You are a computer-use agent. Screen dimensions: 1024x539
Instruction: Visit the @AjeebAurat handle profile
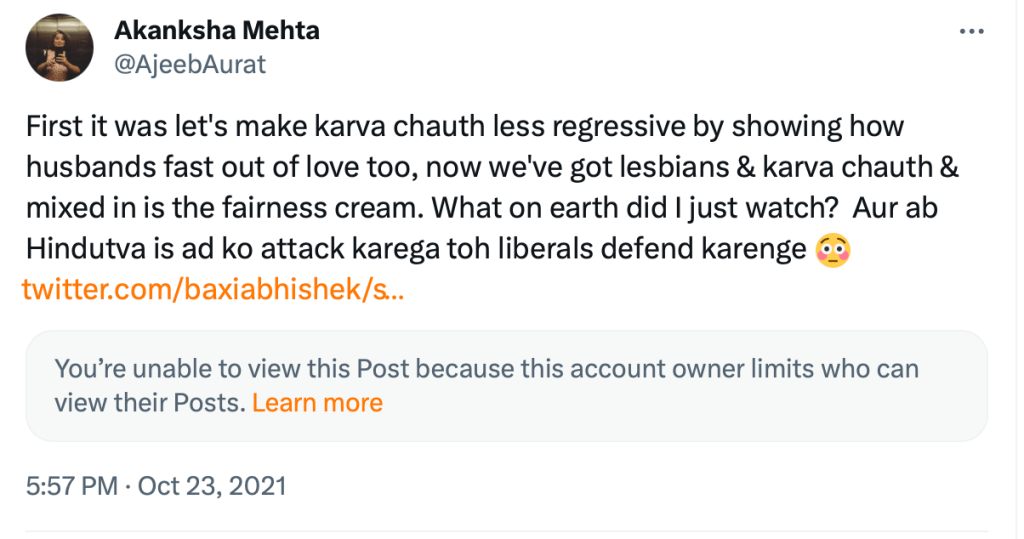pyautogui.click(x=190, y=65)
